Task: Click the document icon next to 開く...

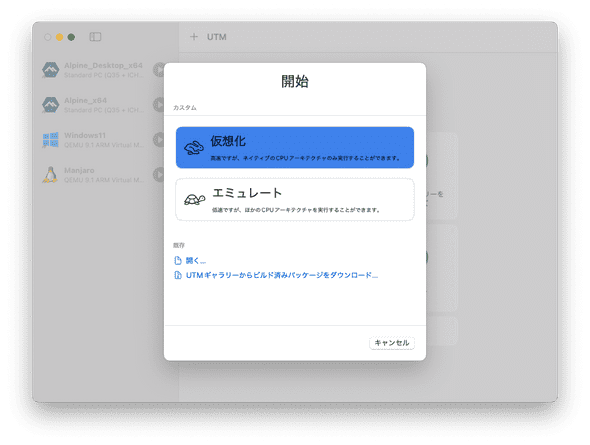Action: 178,260
